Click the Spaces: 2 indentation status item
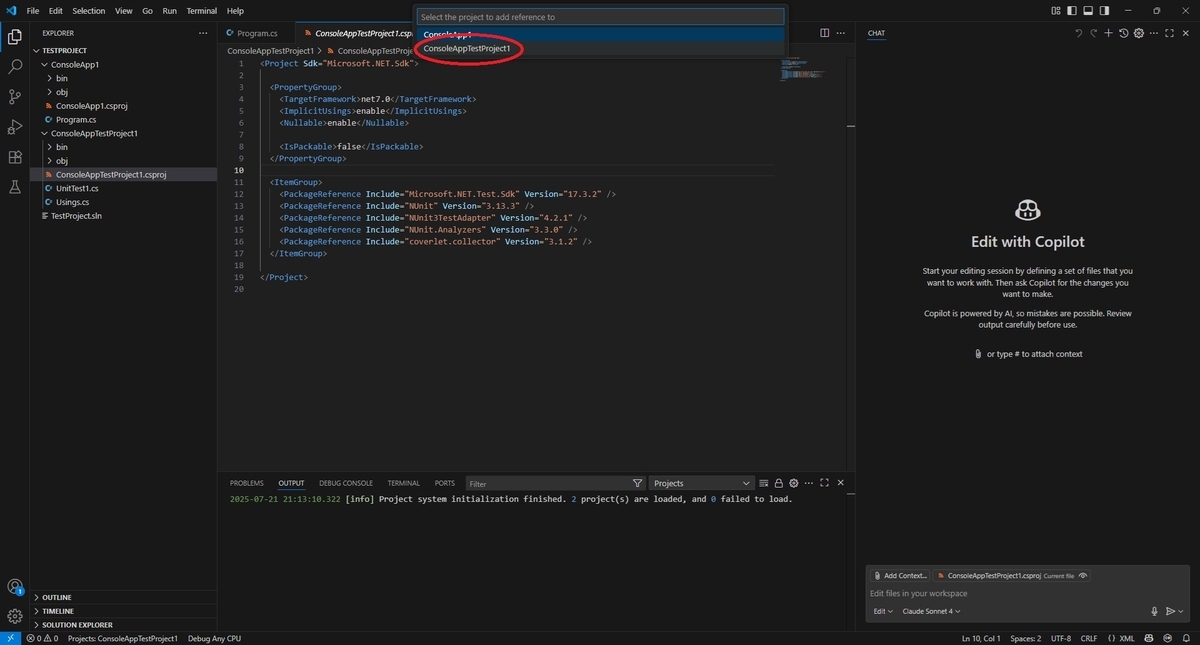This screenshot has height=645, width=1200. 1026,638
